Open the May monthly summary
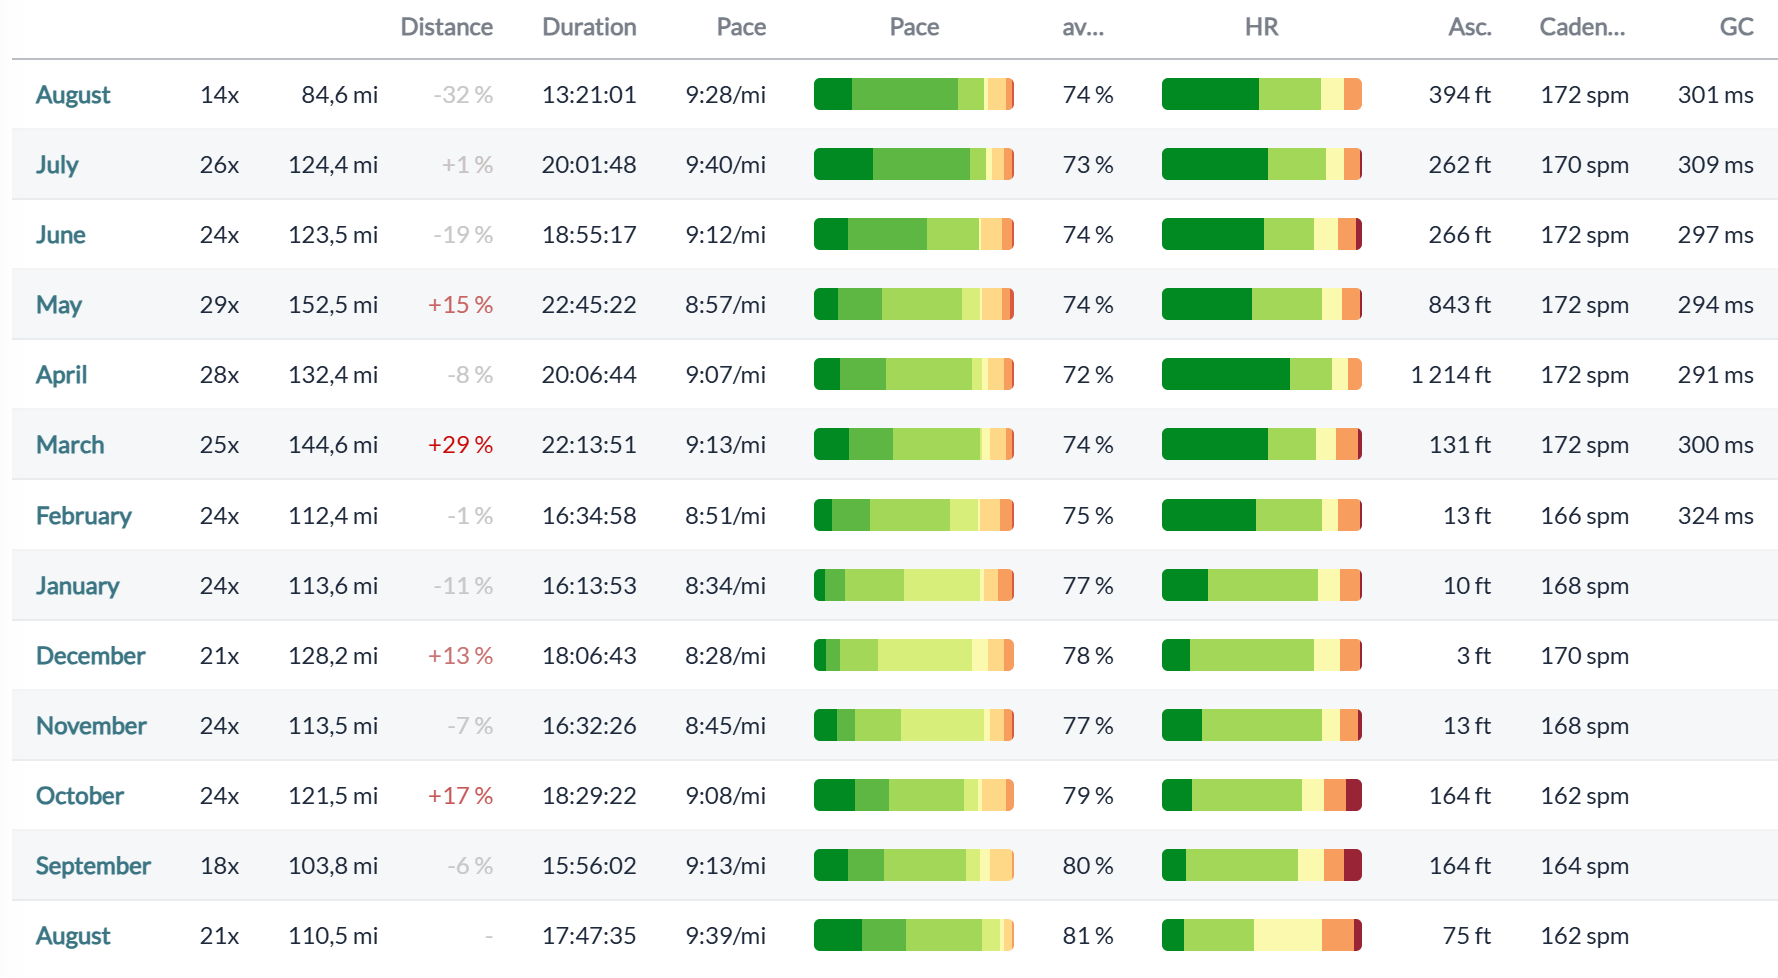Viewport: 1778px width, 978px height. [x=59, y=305]
